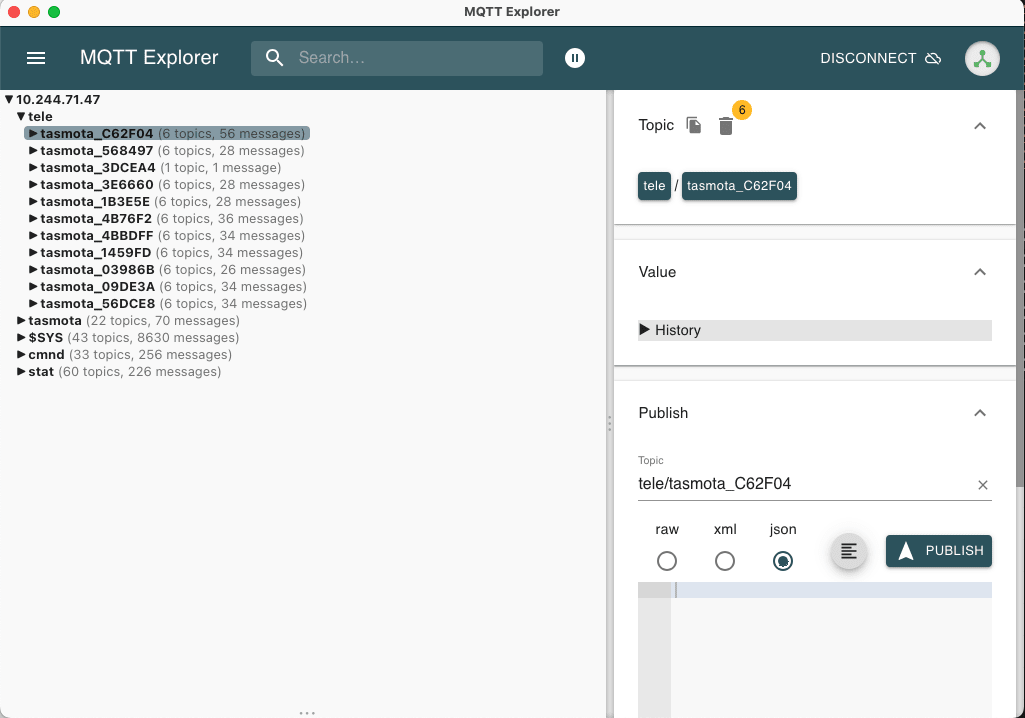
Task: Clear the publish topic field
Action: point(982,485)
